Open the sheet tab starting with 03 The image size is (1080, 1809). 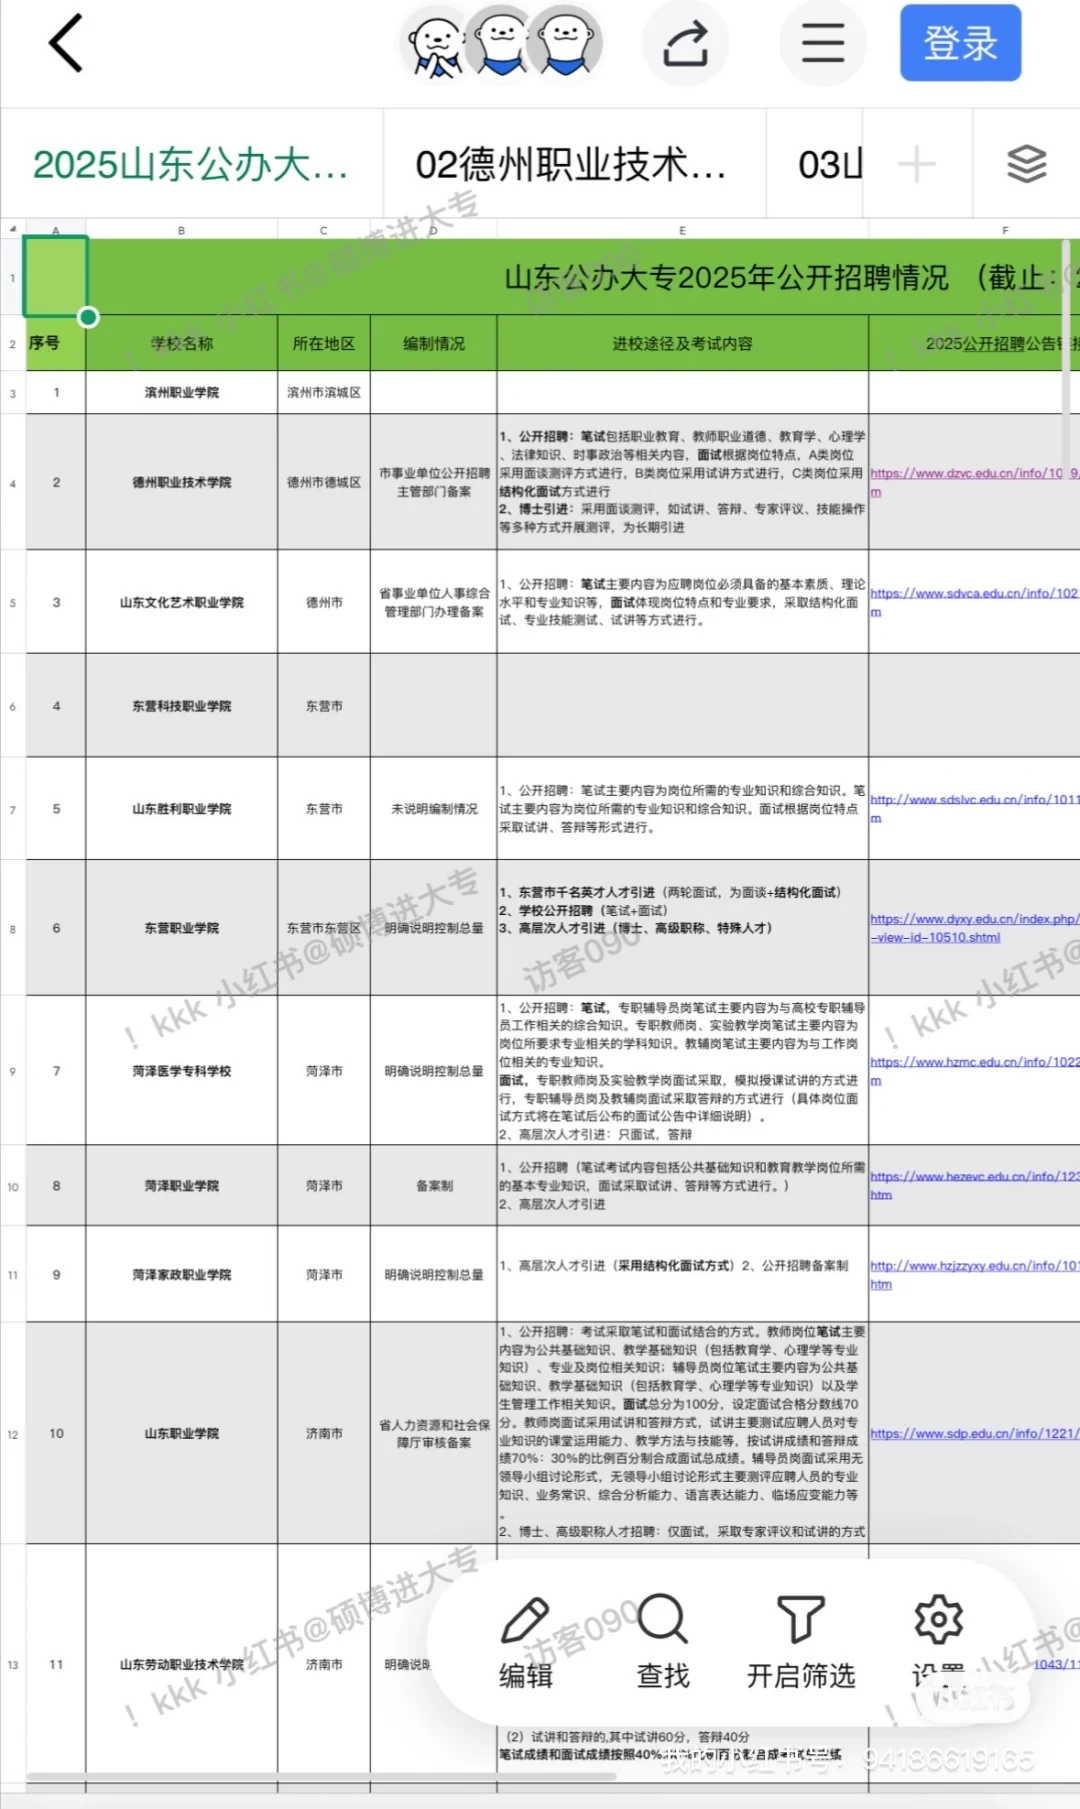pos(830,164)
